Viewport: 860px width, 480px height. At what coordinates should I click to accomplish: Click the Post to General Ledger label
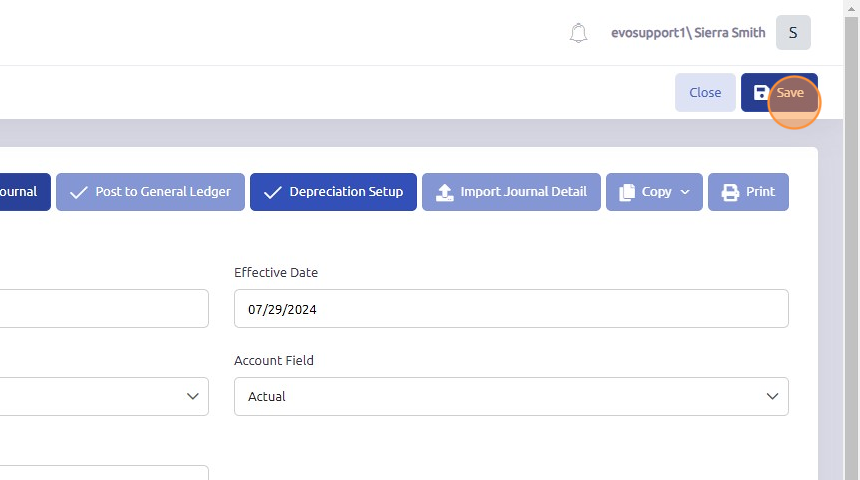163,192
